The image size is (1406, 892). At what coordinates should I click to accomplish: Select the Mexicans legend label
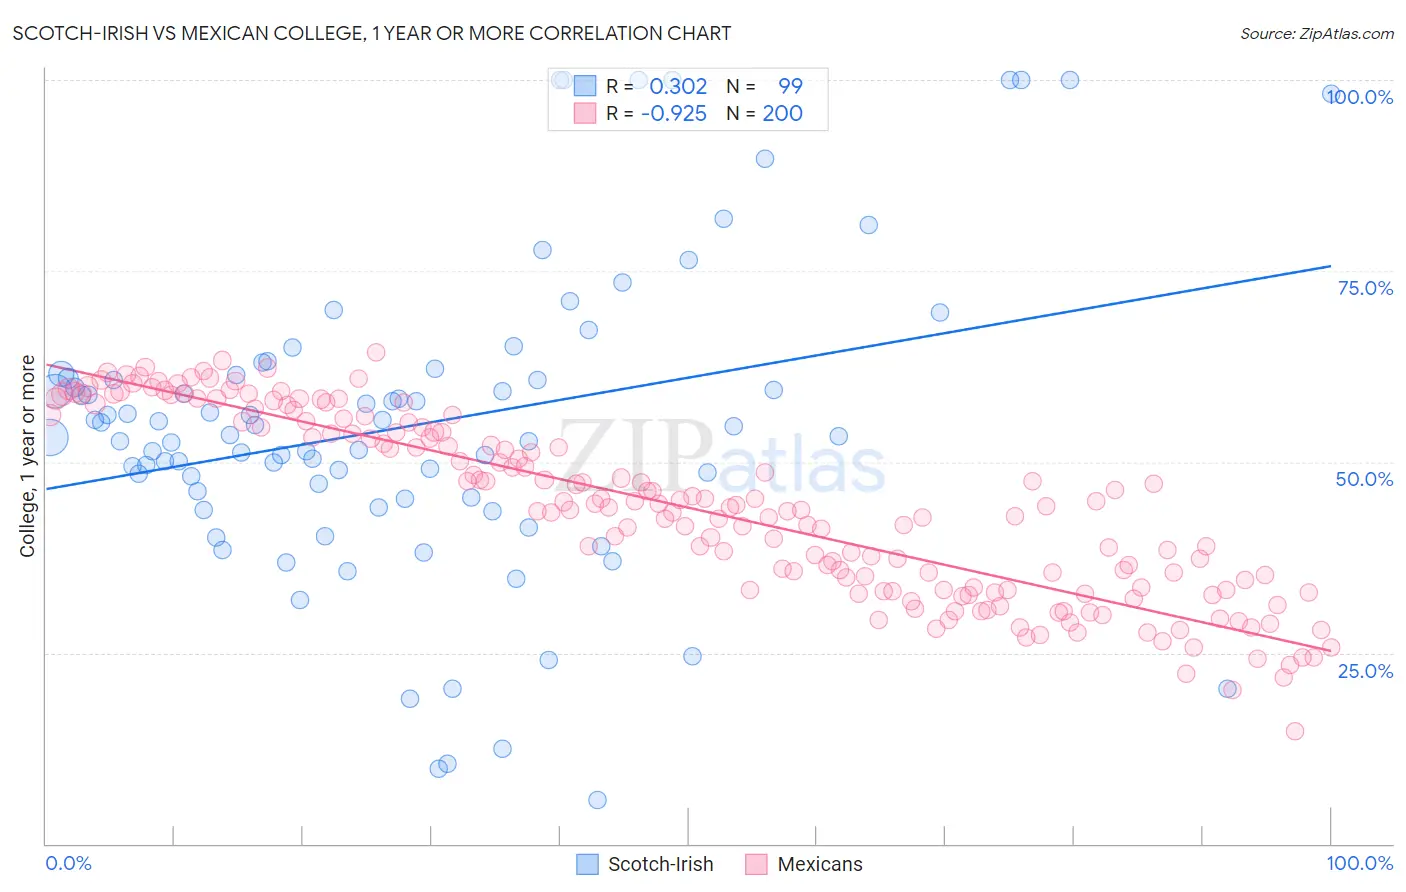click(820, 864)
